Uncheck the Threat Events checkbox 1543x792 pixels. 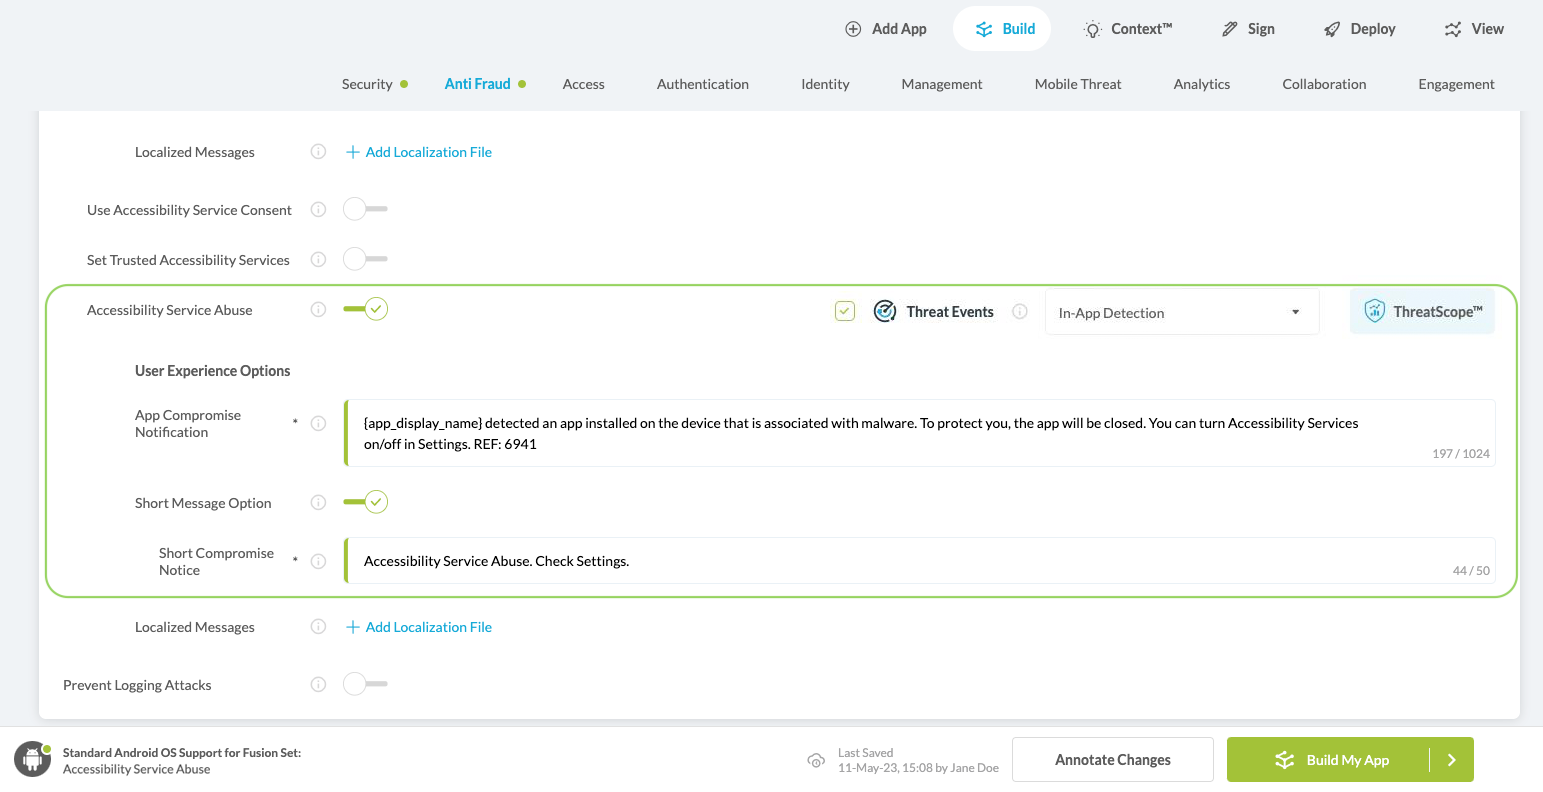tap(845, 312)
